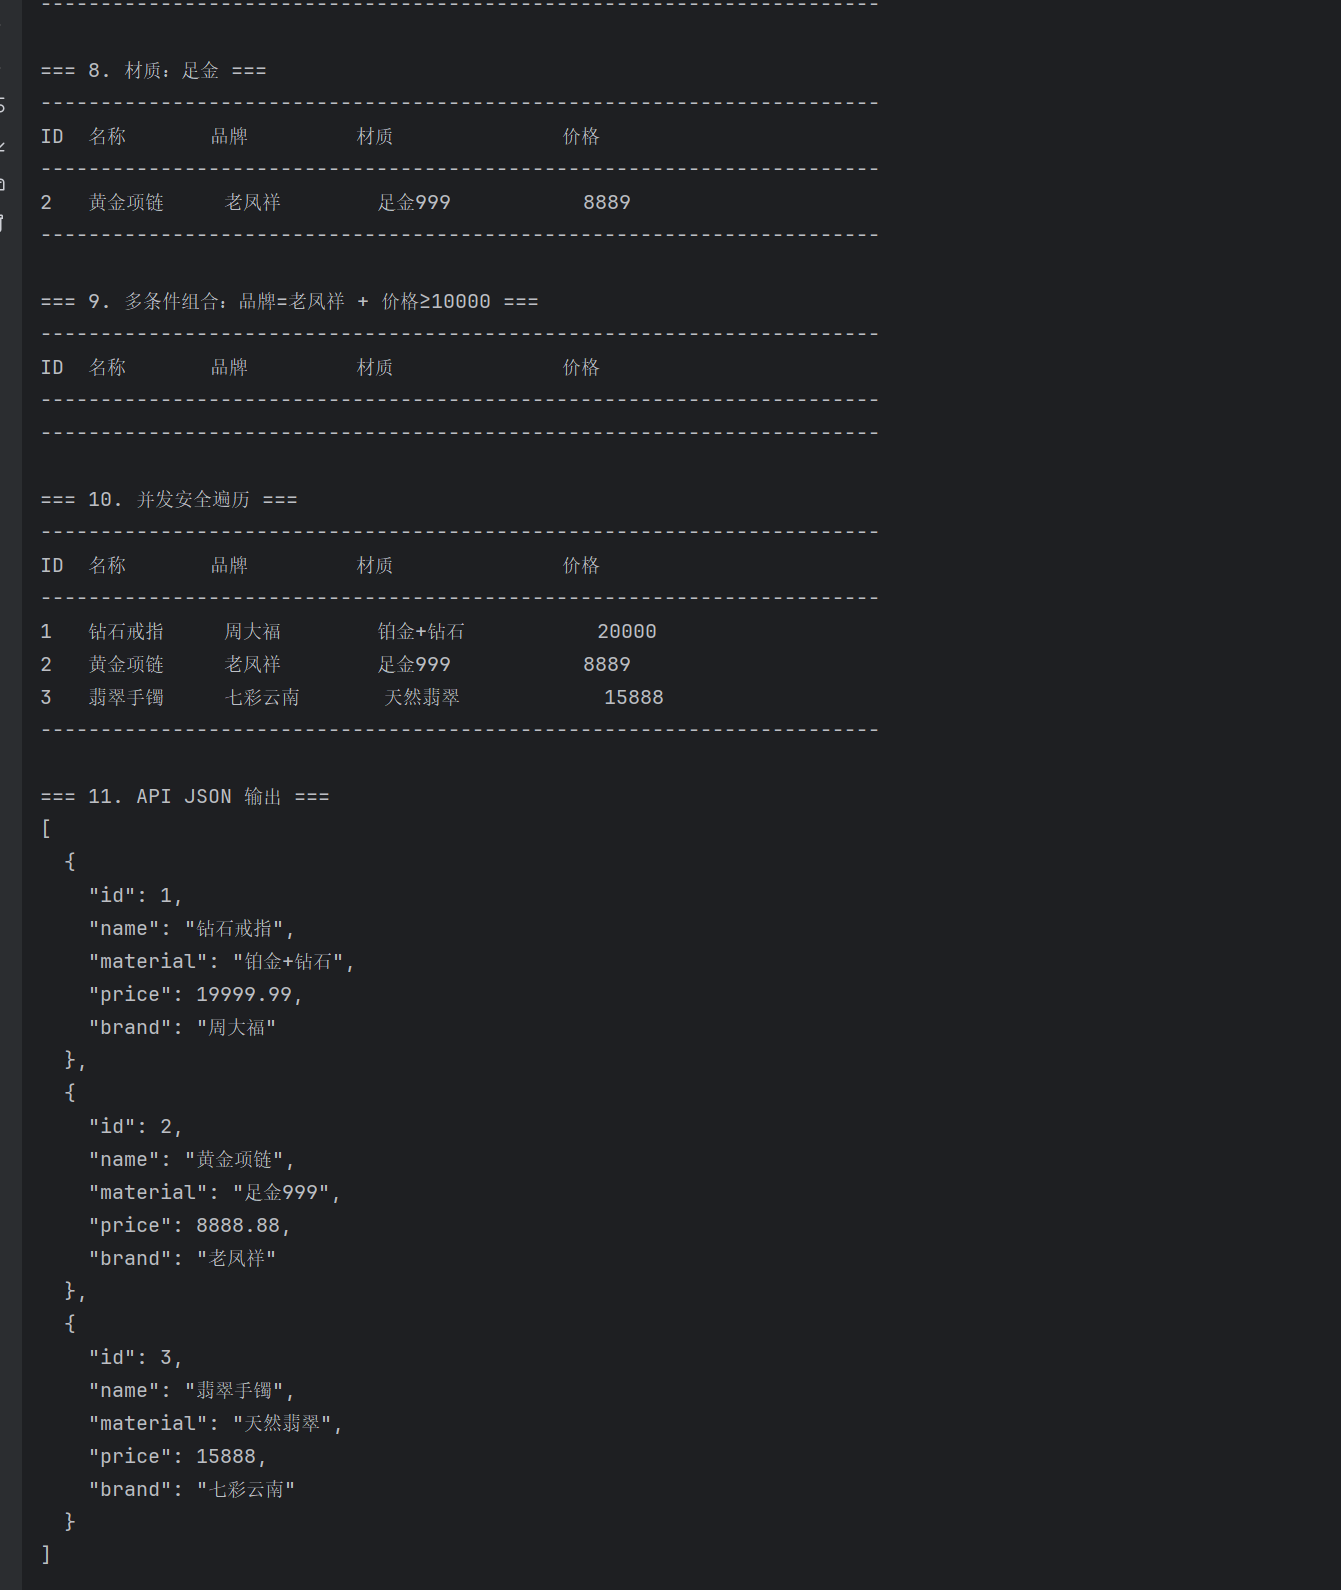The image size is (1341, 1590).
Task: Click the 名称 column header under section 9
Action: click(x=107, y=368)
